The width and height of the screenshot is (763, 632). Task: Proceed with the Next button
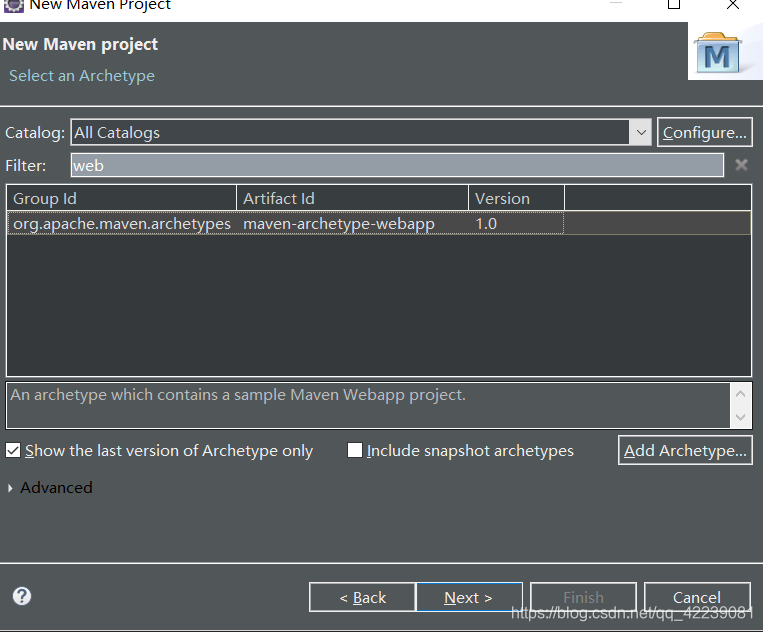[x=469, y=597]
